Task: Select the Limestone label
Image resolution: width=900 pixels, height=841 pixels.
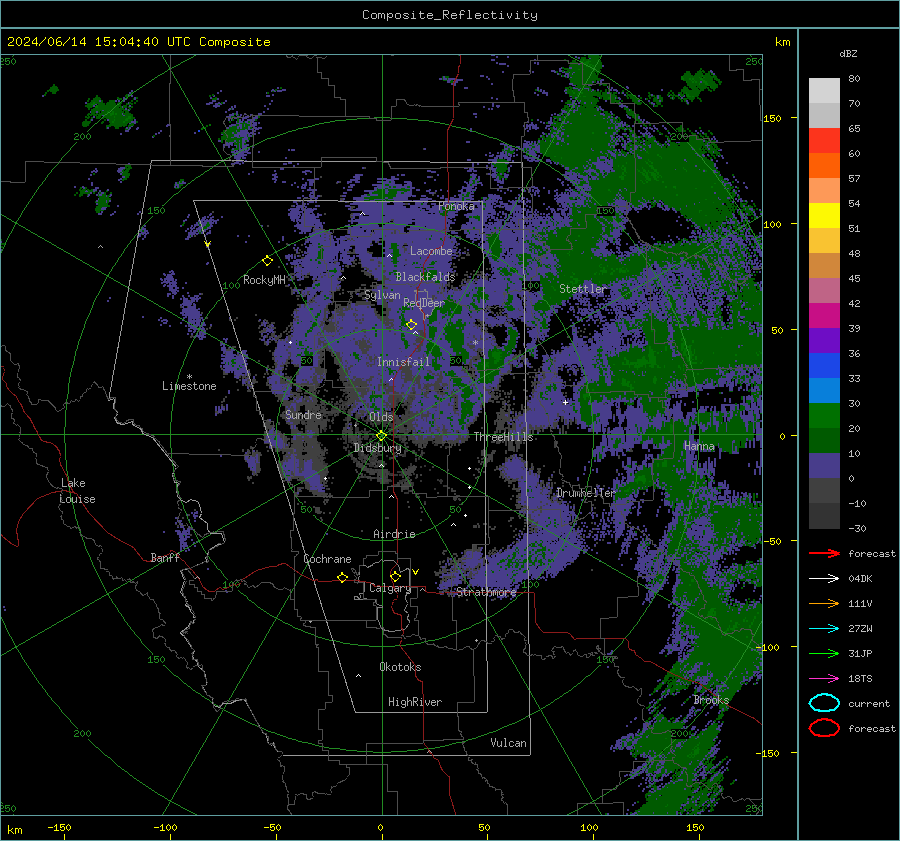Action: [189, 386]
